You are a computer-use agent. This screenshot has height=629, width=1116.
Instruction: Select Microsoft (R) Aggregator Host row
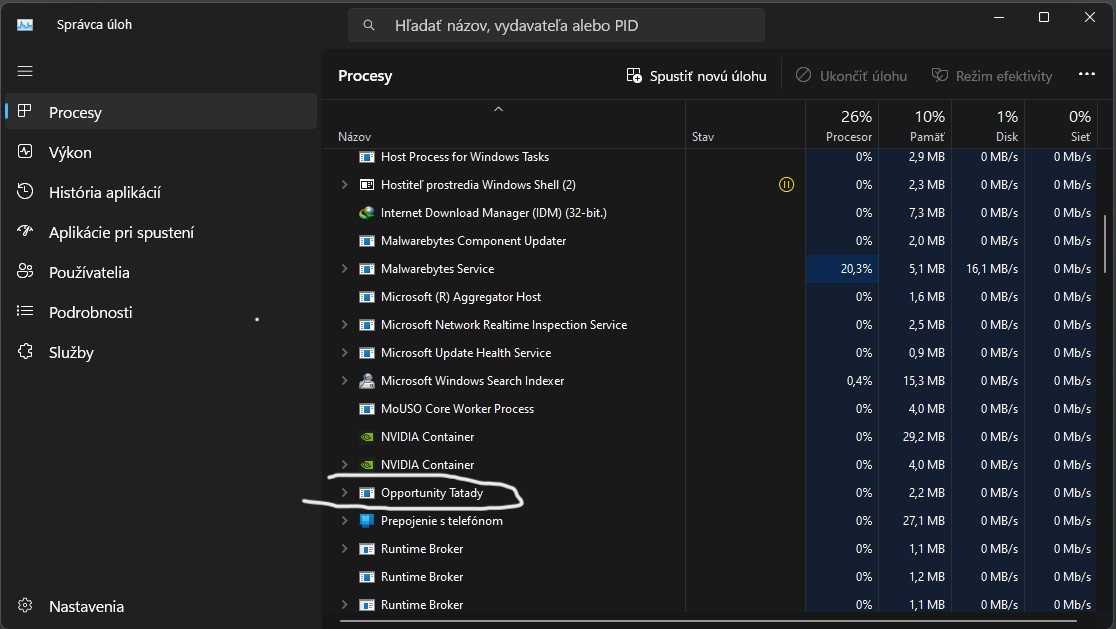tap(712, 297)
